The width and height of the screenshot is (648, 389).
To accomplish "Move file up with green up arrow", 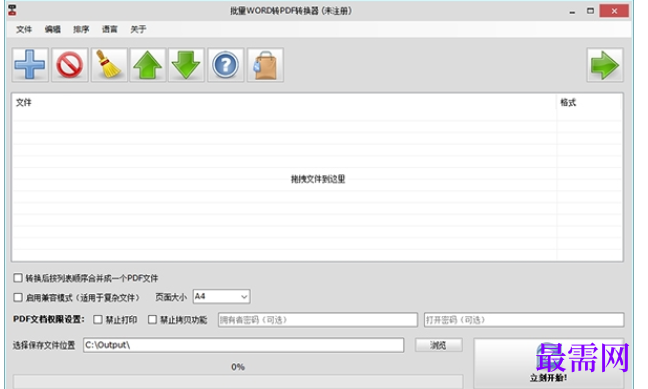I will [x=148, y=65].
